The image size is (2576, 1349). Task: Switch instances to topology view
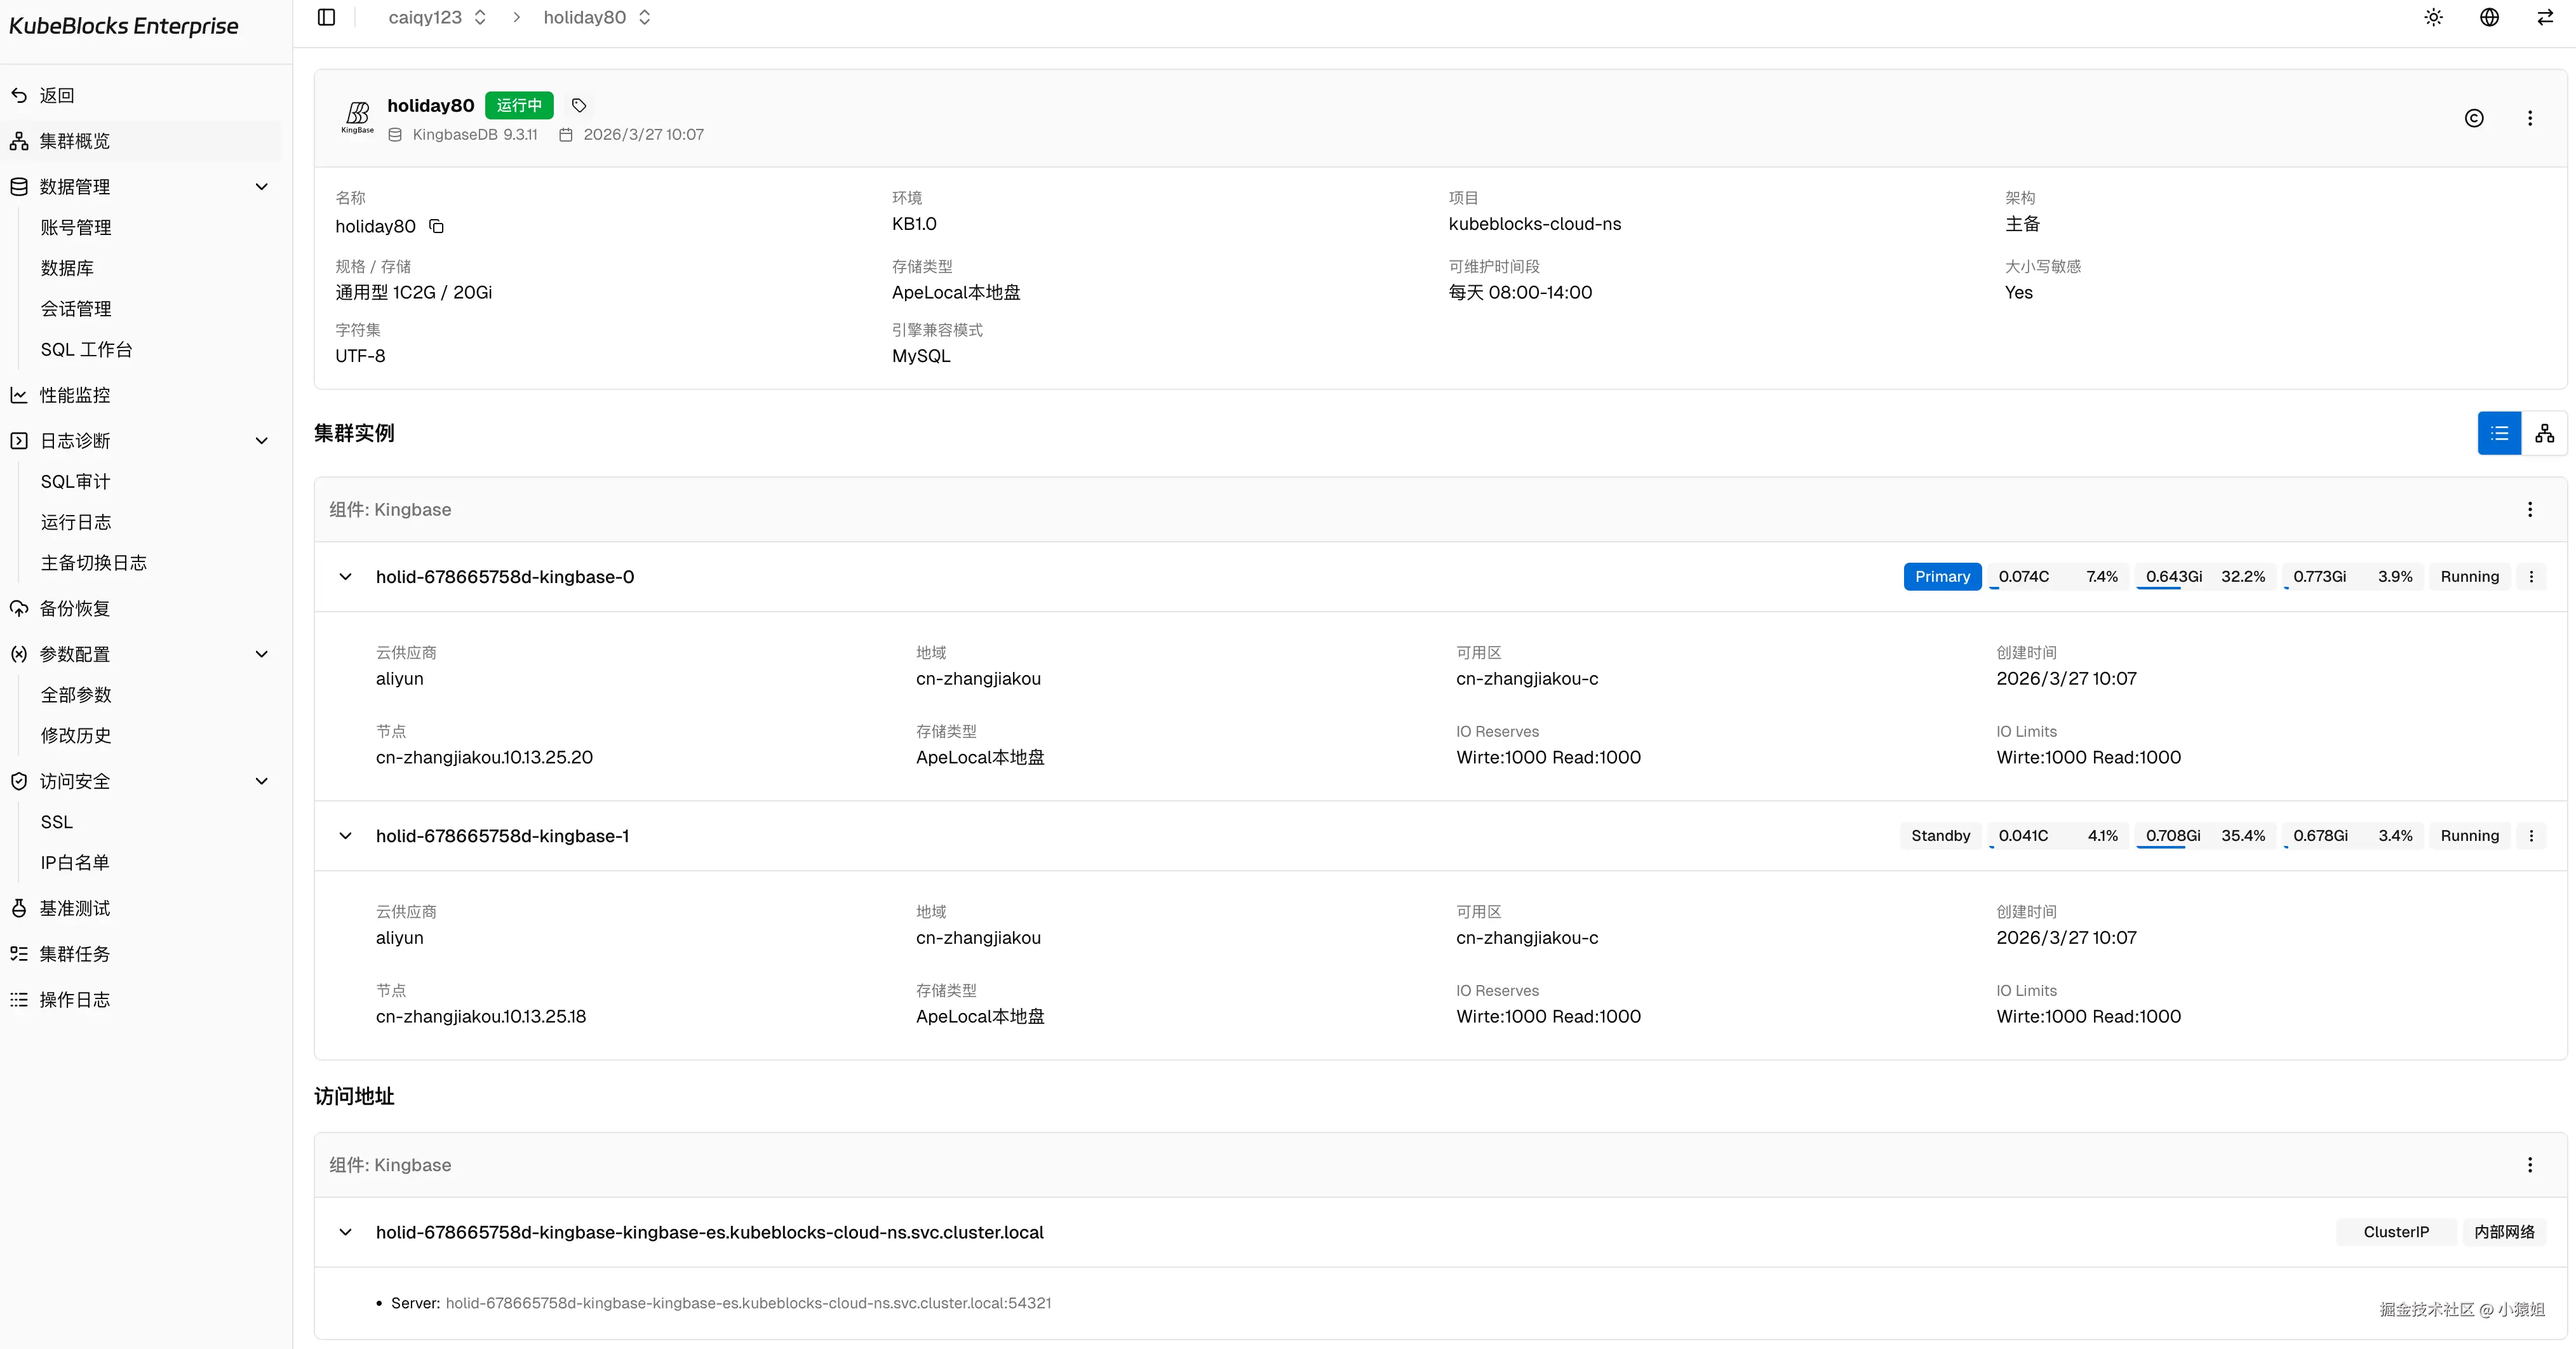point(2544,433)
